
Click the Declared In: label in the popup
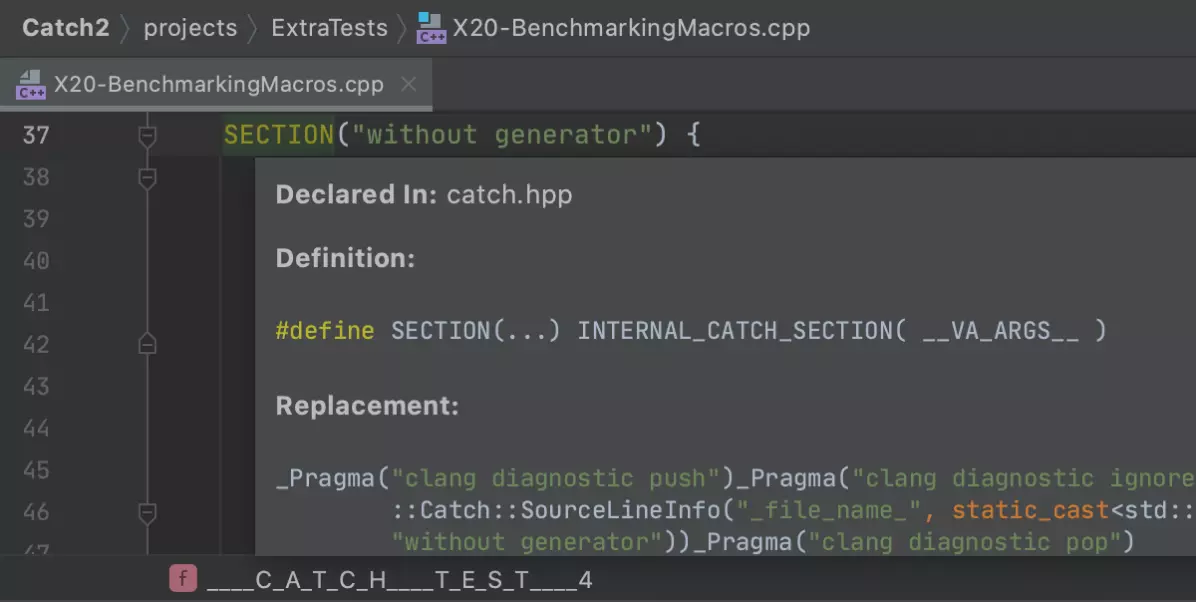(x=356, y=195)
